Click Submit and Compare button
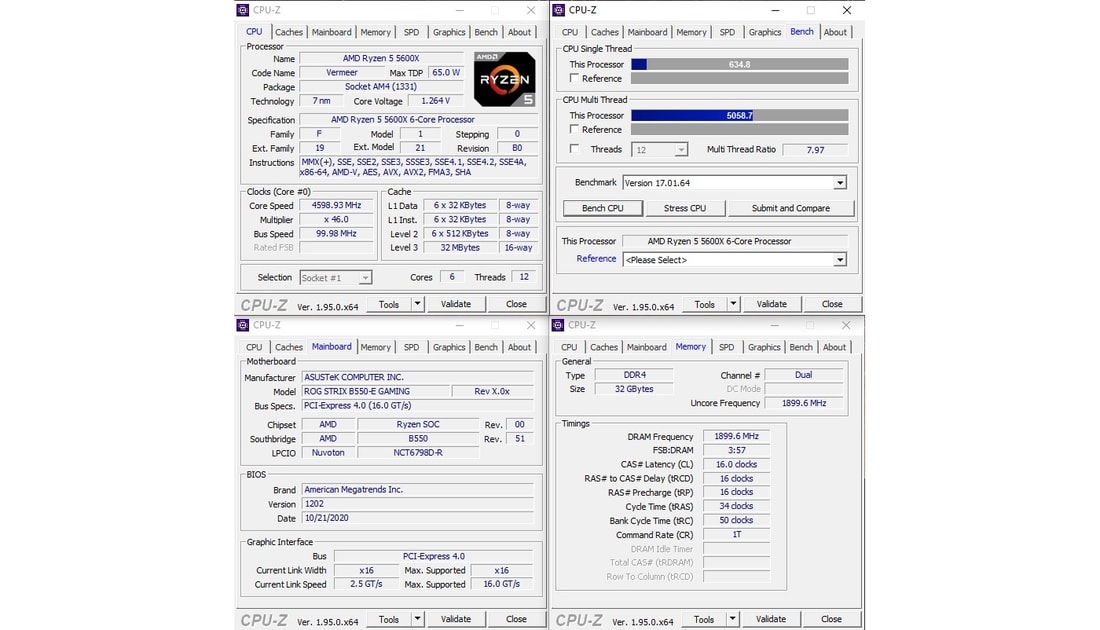 791,208
